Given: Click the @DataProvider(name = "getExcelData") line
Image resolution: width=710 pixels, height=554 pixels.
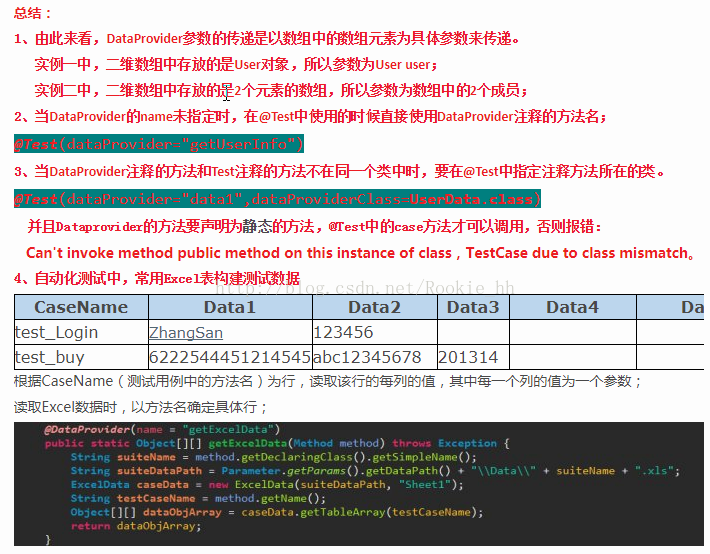Looking at the screenshot, I should (x=162, y=429).
